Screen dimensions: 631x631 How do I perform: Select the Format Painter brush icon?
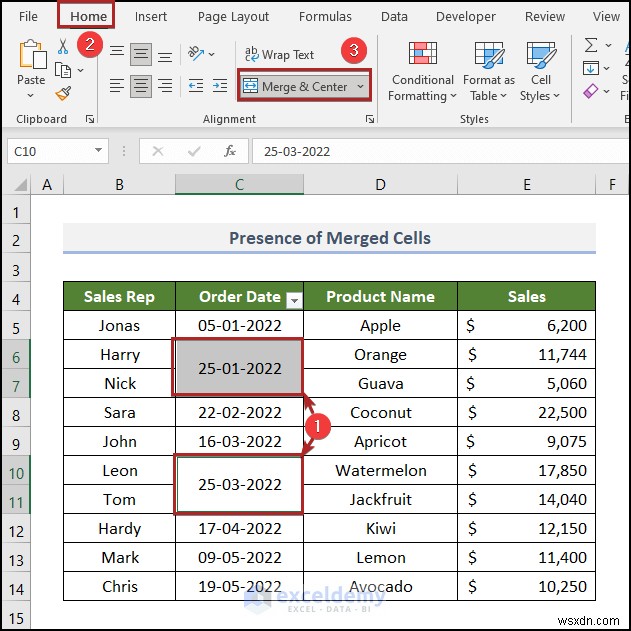tap(63, 94)
